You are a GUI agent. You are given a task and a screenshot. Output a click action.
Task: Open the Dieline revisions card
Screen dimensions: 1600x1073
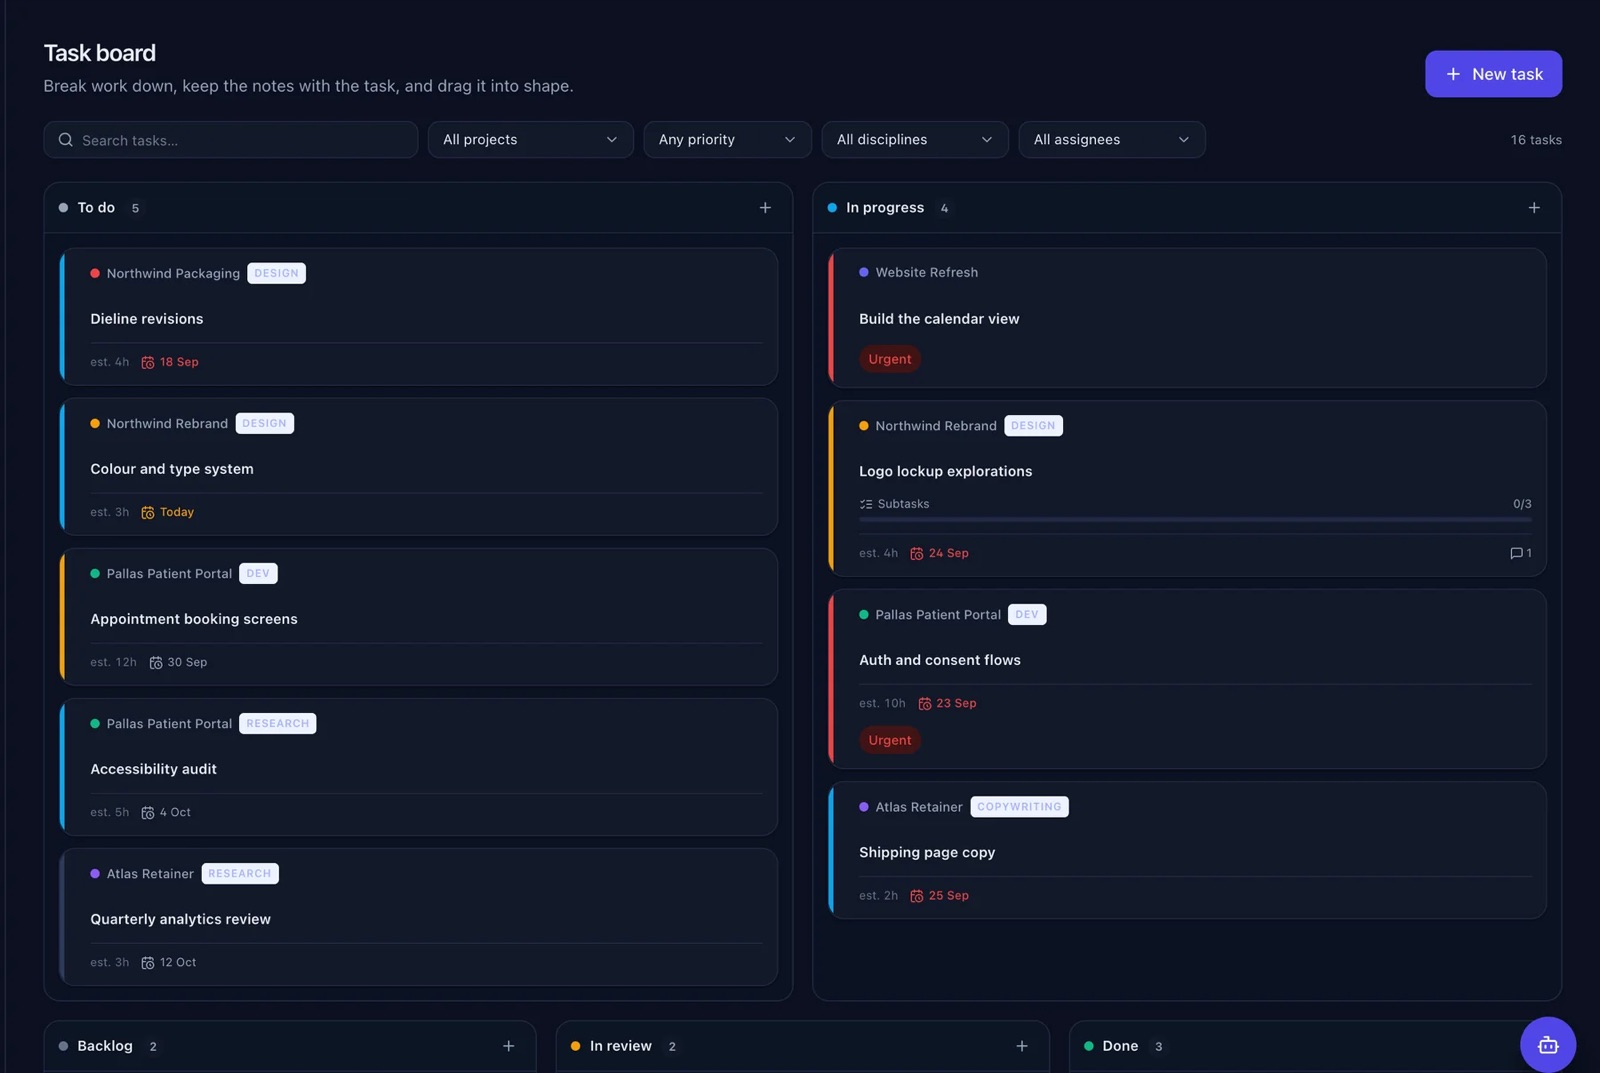pos(418,317)
